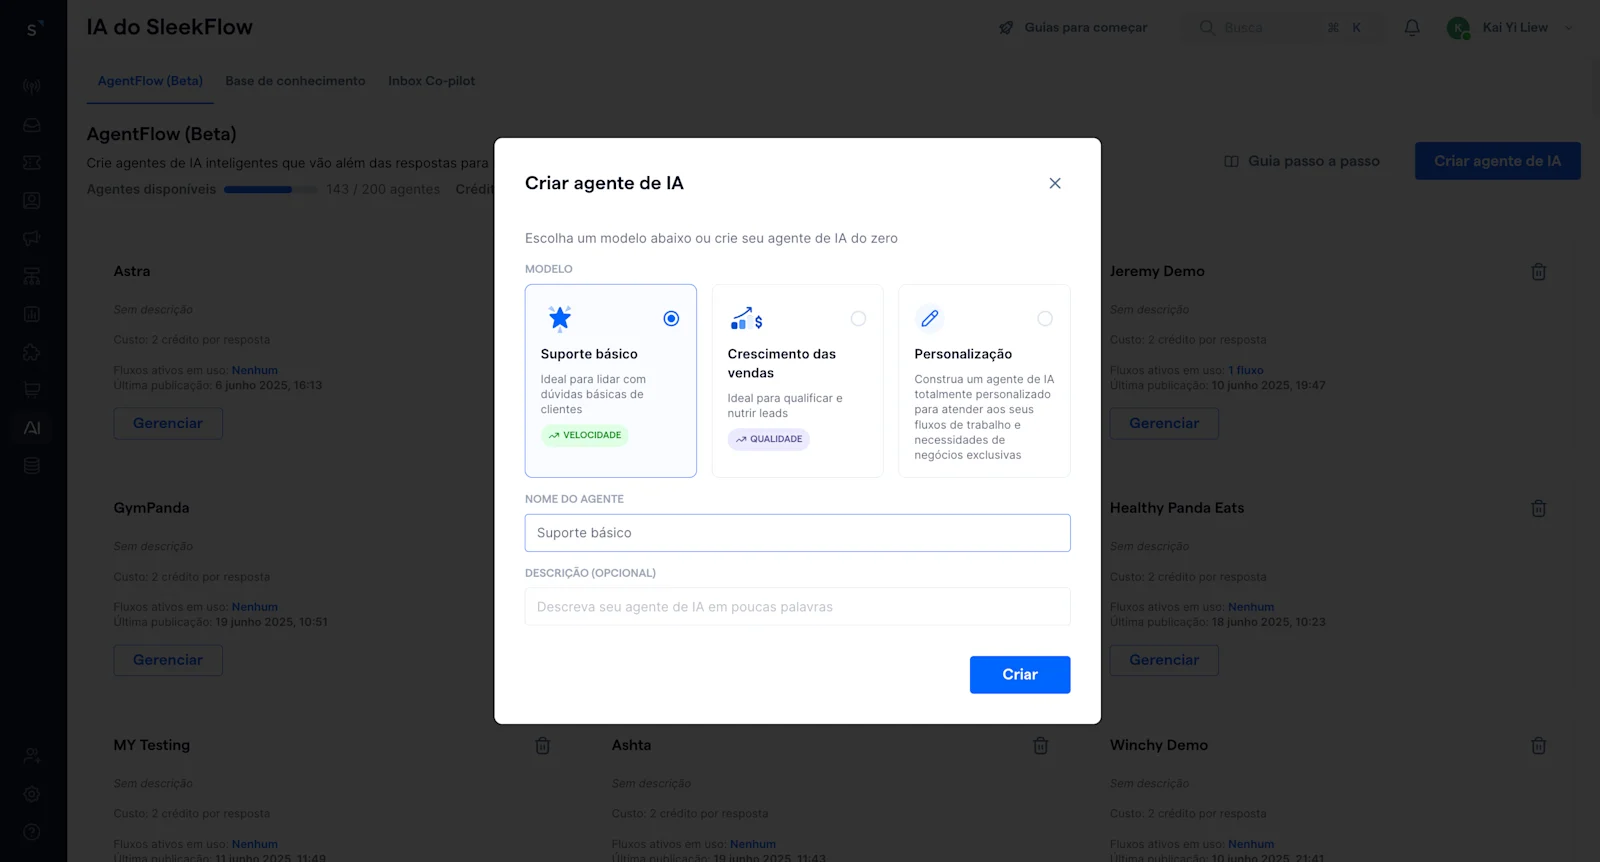The width and height of the screenshot is (1600, 862).
Task: Click the QUALIDADE tag
Action: 769,439
